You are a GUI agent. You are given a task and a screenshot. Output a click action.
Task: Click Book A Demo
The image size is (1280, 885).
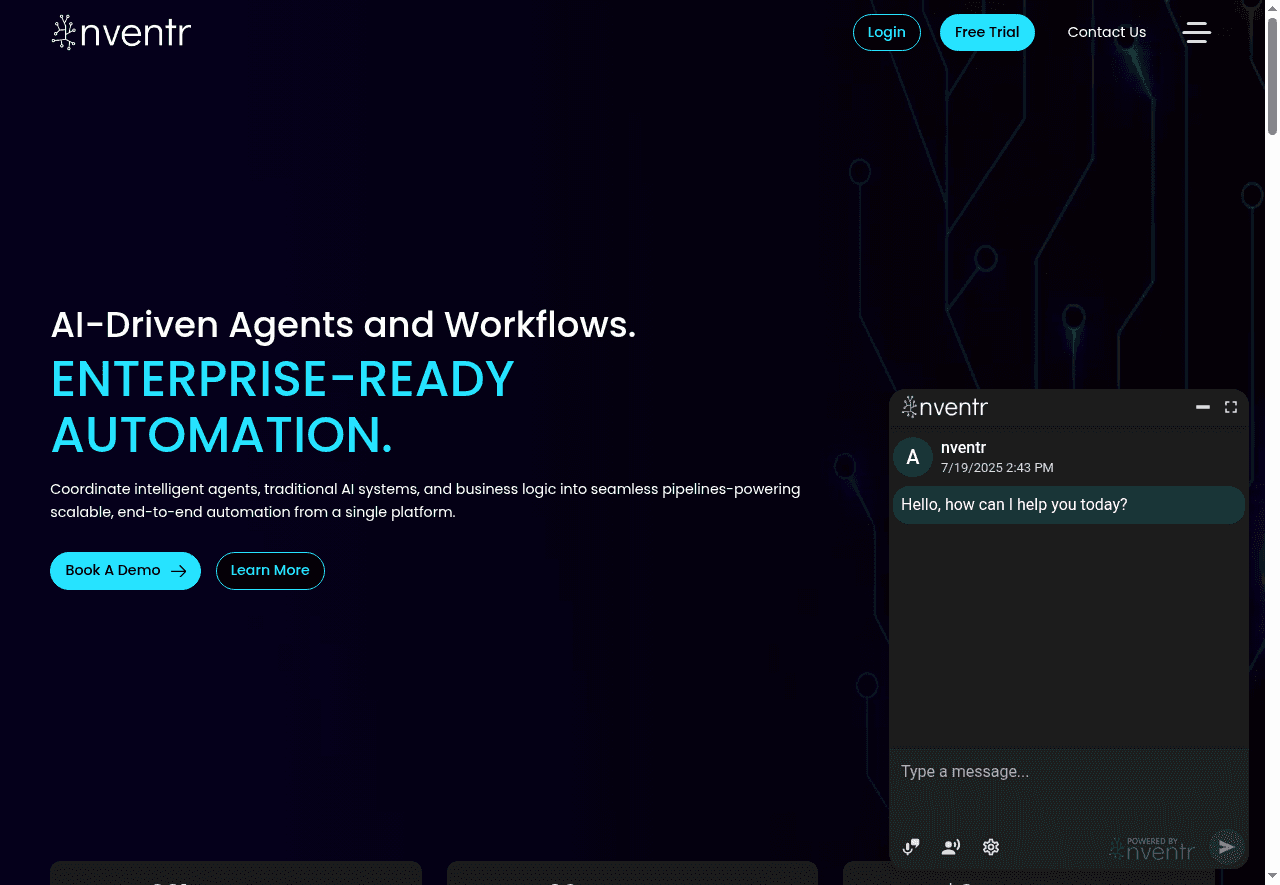pos(125,570)
